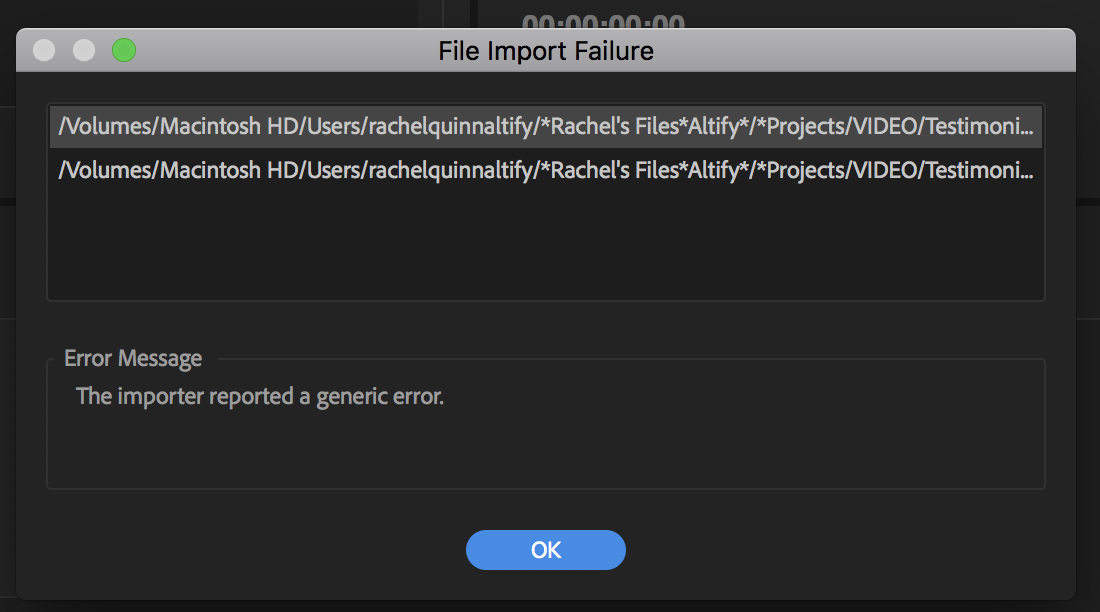This screenshot has width=1100, height=612.
Task: Click the gray close window button
Action: pos(44,50)
